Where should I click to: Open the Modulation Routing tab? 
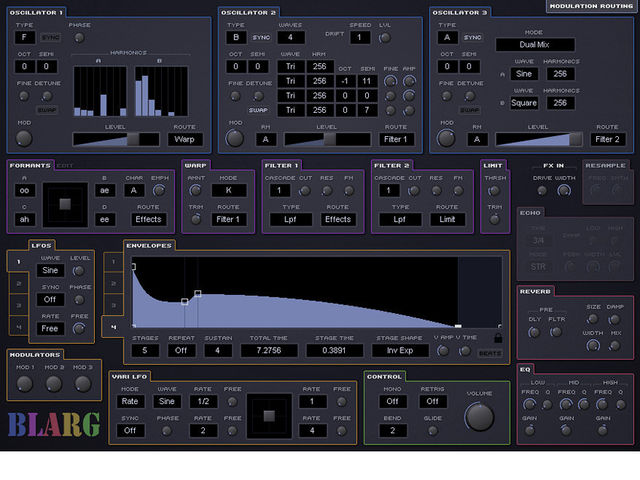click(591, 6)
